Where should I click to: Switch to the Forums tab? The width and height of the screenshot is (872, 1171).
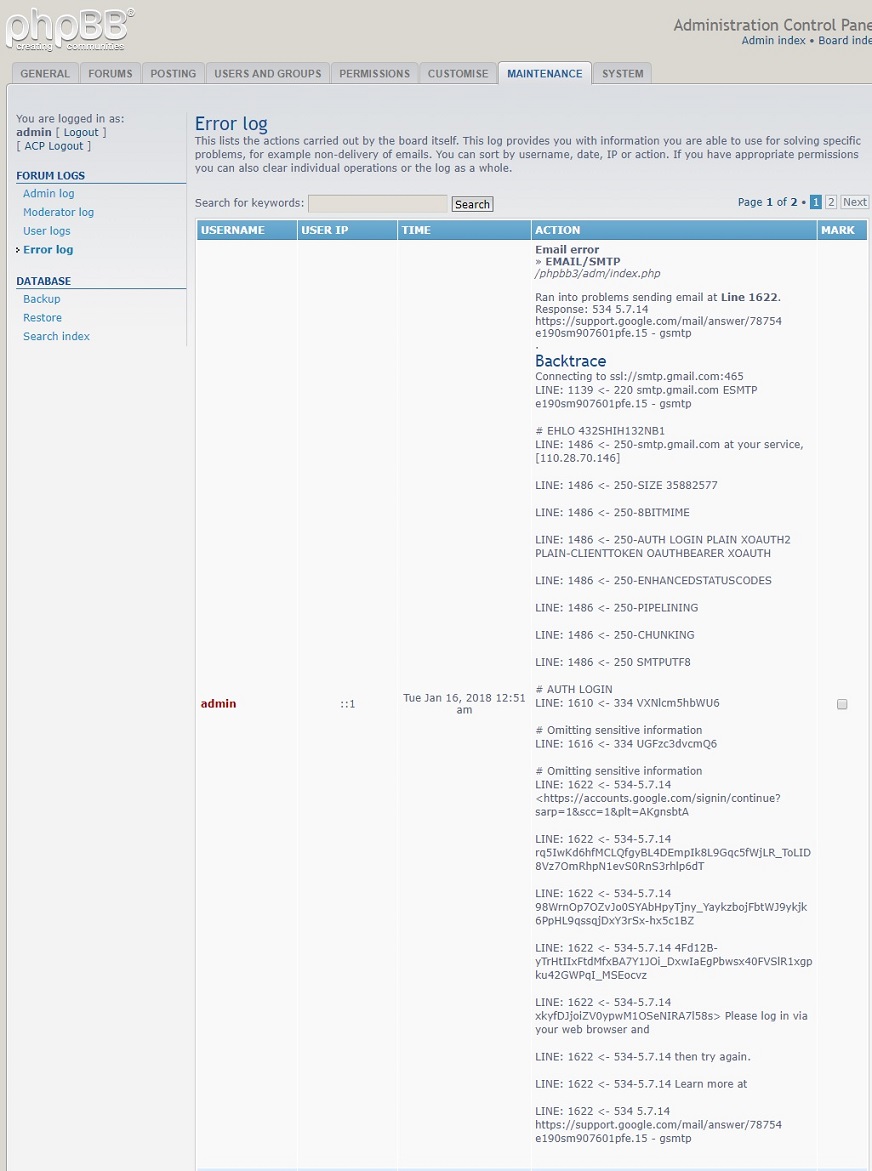pos(110,73)
